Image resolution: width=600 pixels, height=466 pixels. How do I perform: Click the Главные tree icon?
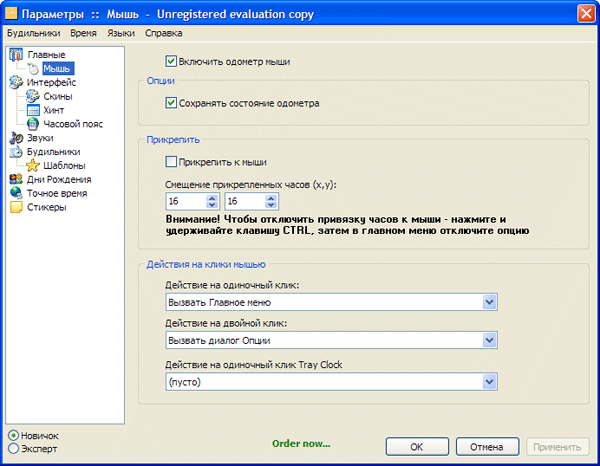(16, 55)
